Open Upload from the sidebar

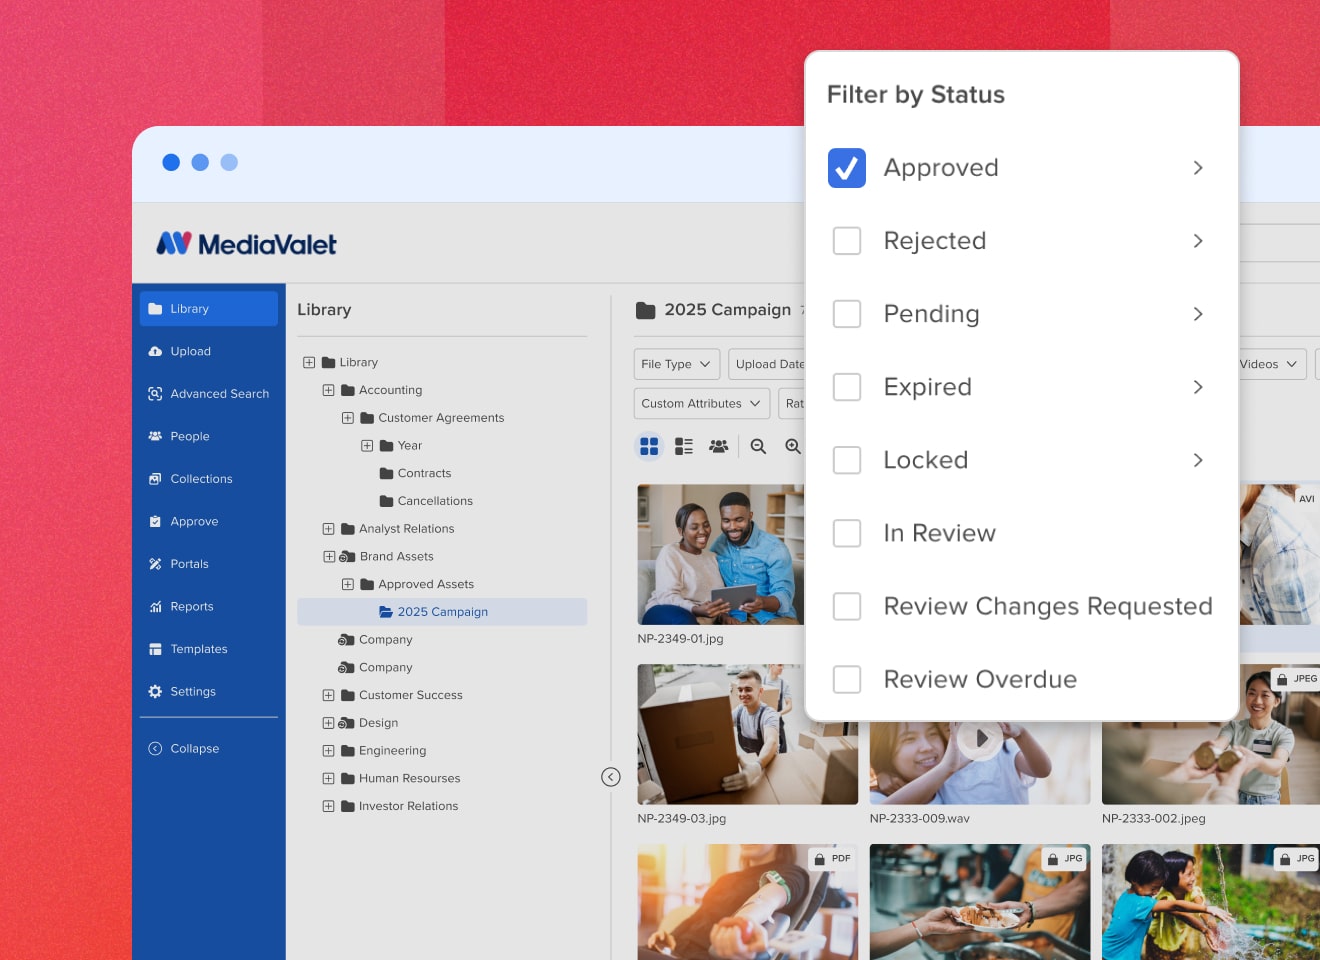click(190, 351)
